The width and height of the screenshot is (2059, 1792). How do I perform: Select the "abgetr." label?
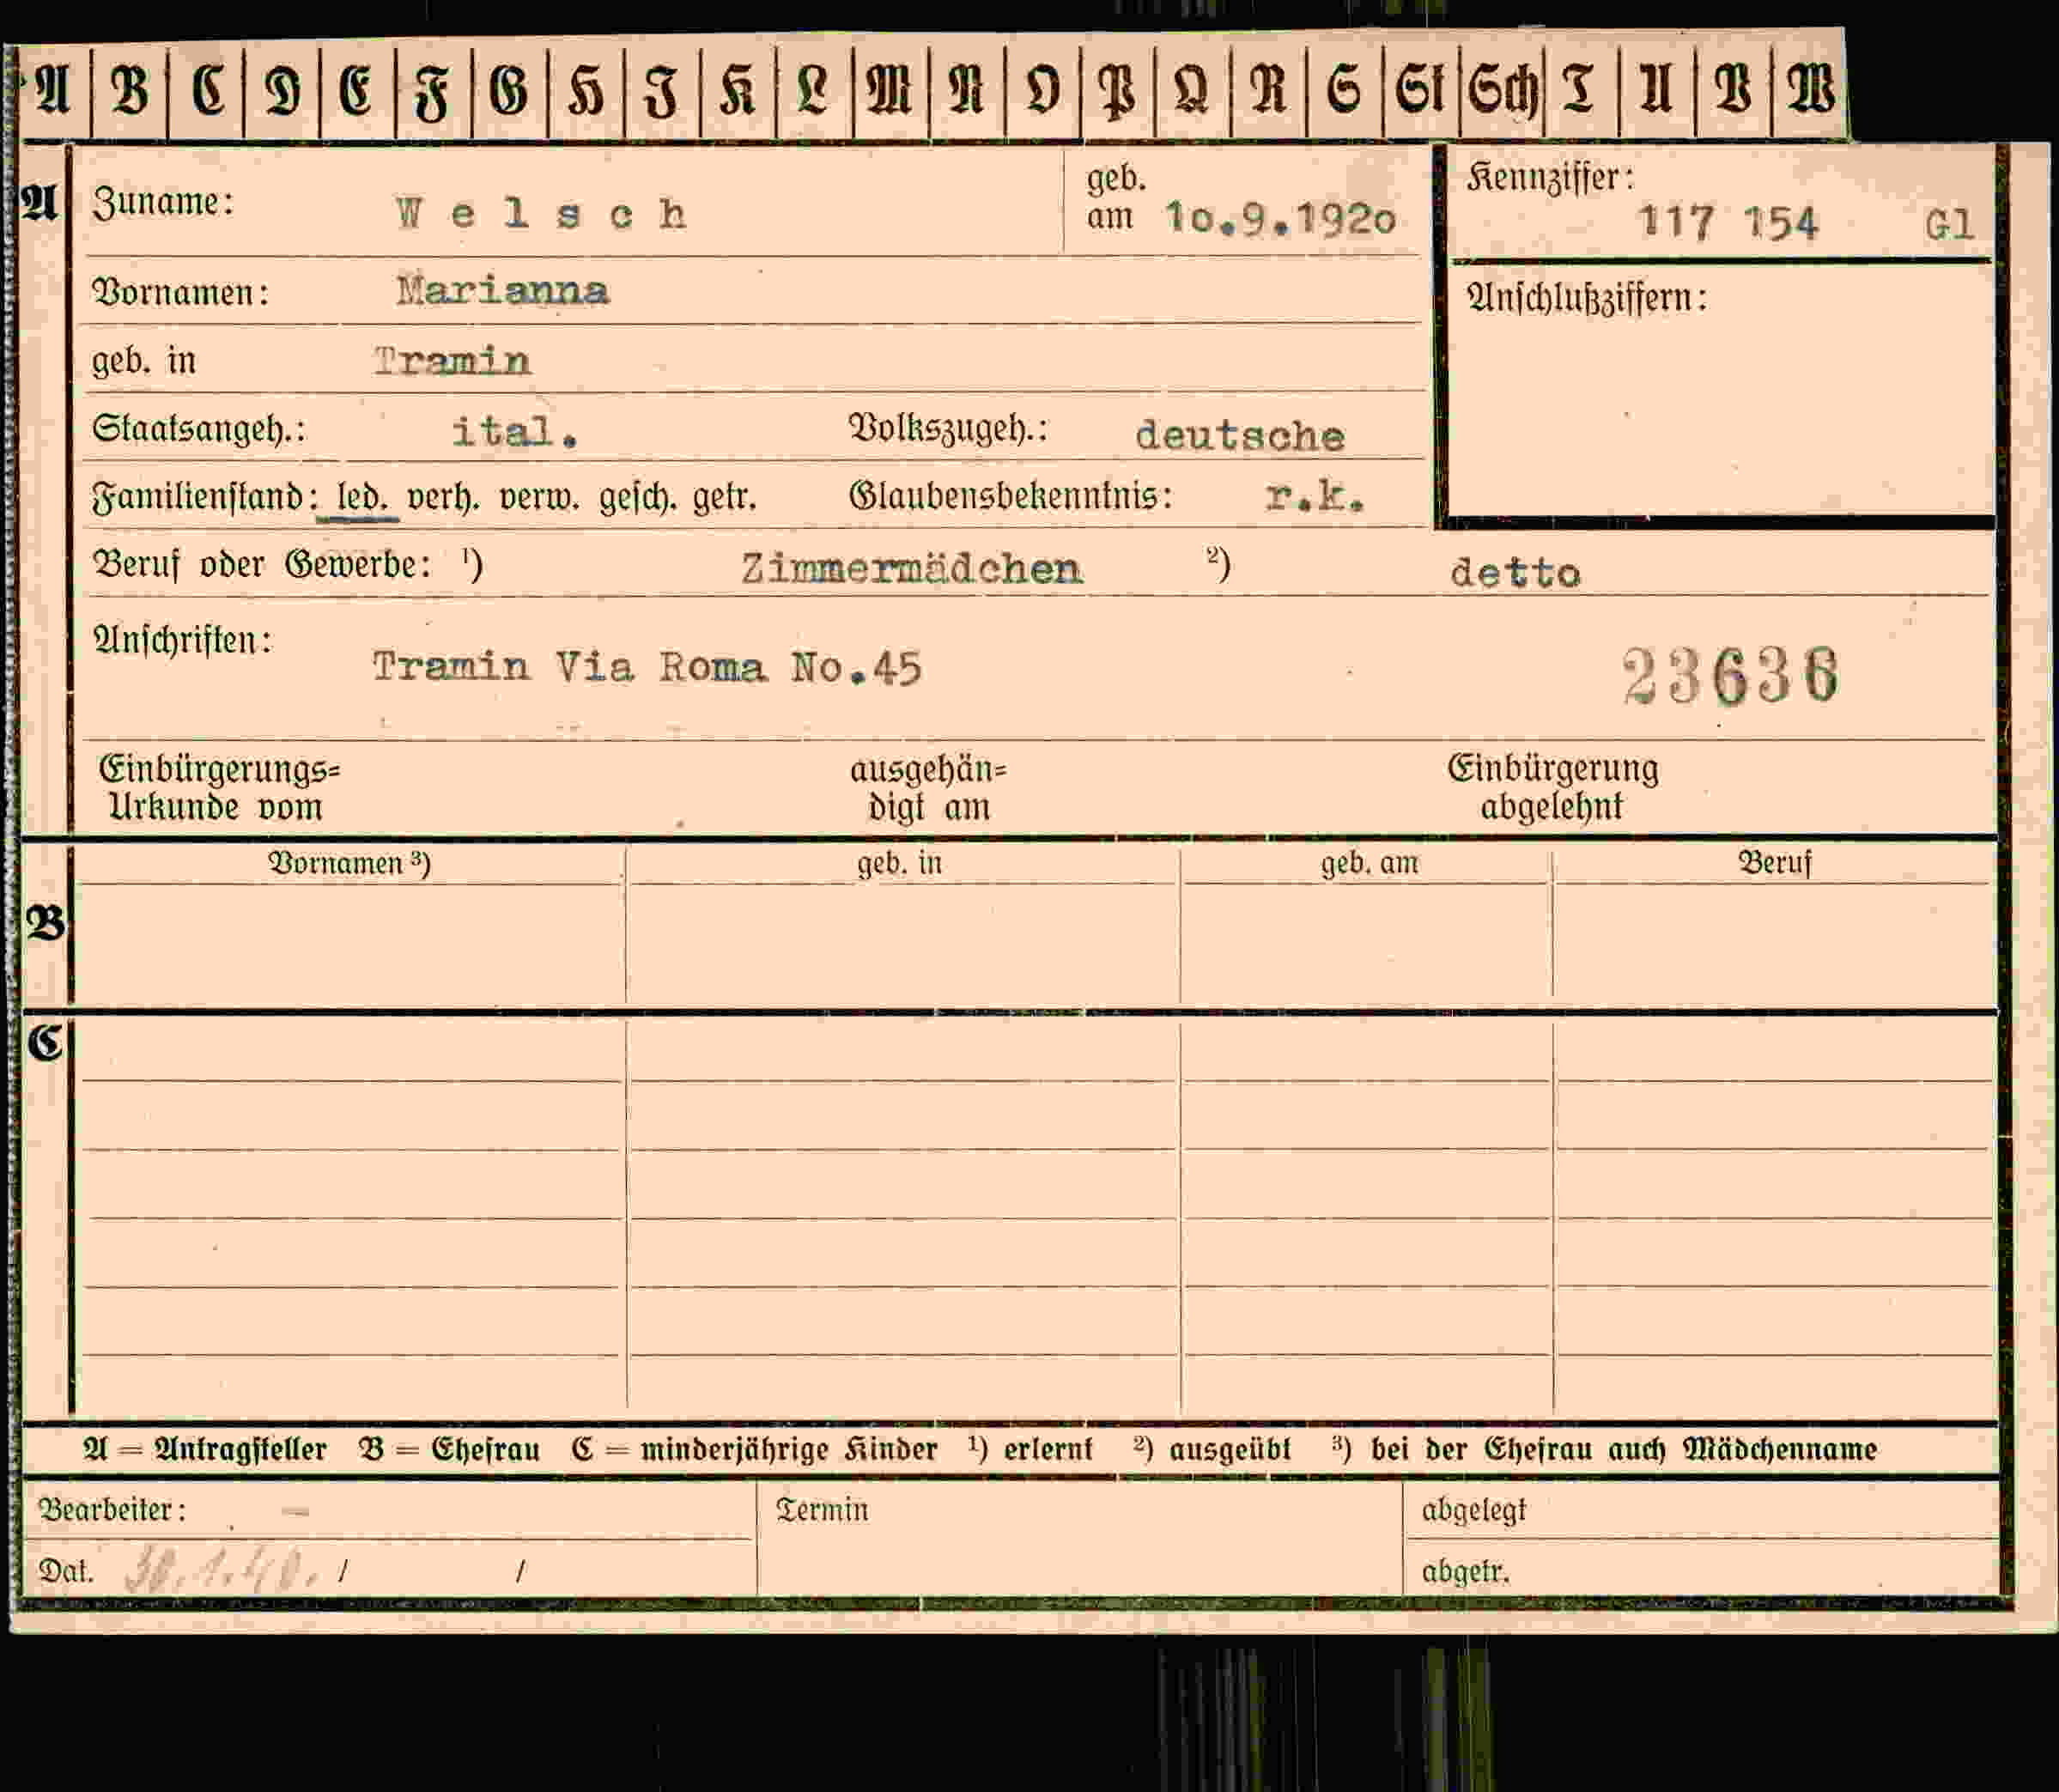coord(1465,1571)
